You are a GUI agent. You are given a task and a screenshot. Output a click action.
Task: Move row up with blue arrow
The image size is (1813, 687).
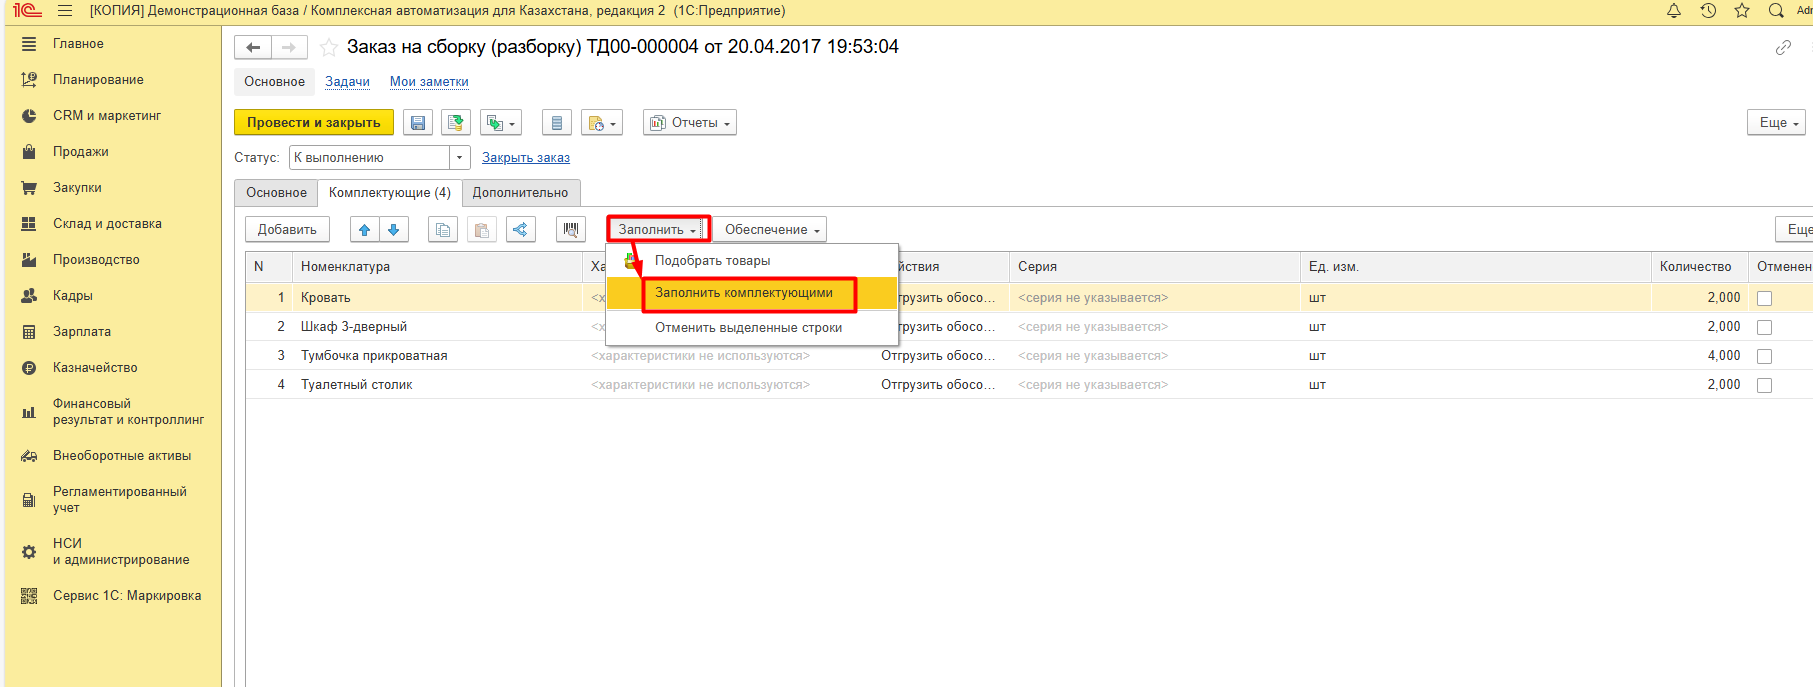pos(364,230)
